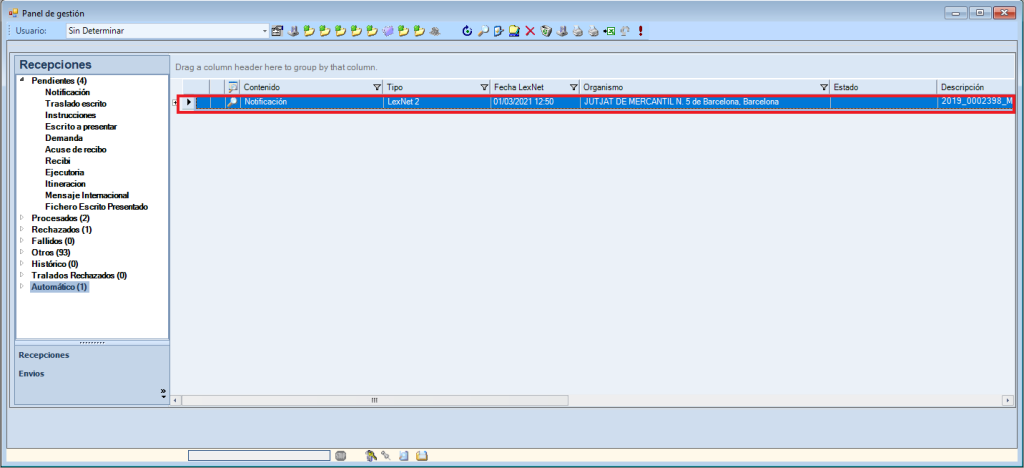Open the Contenido column filter
Viewport: 1024px width, 468px height.
tap(377, 87)
